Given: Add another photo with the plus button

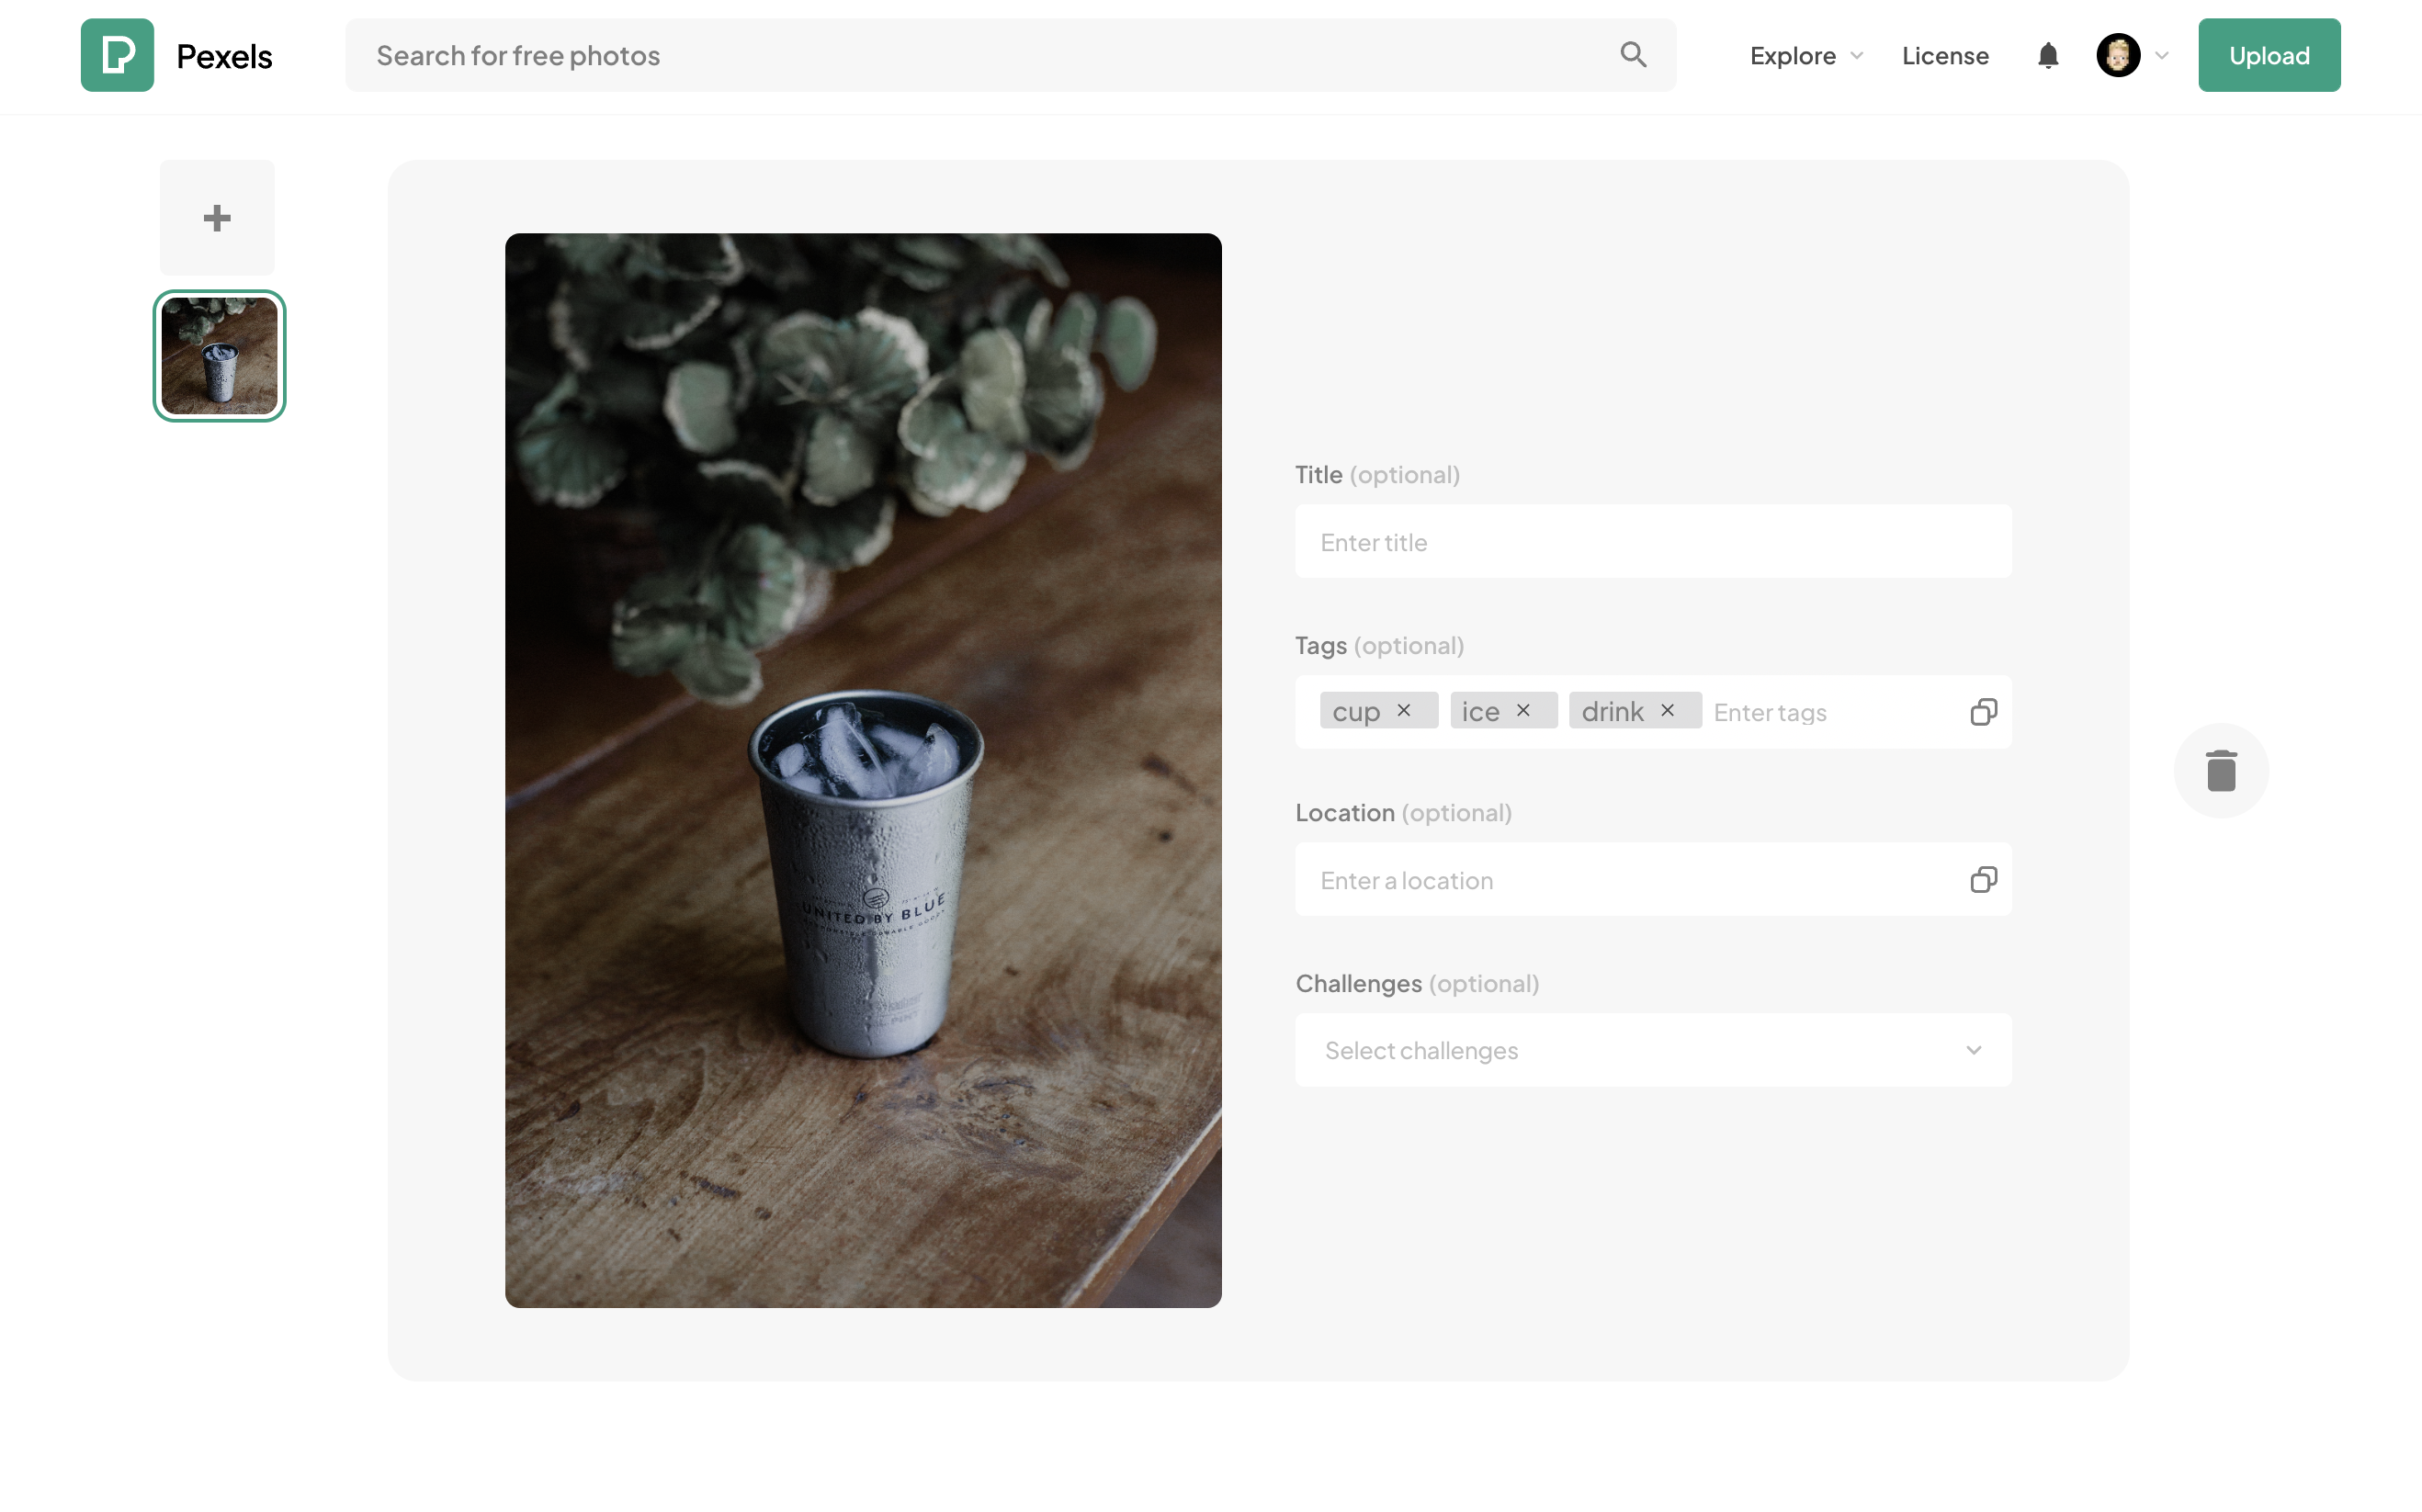Looking at the screenshot, I should (217, 218).
